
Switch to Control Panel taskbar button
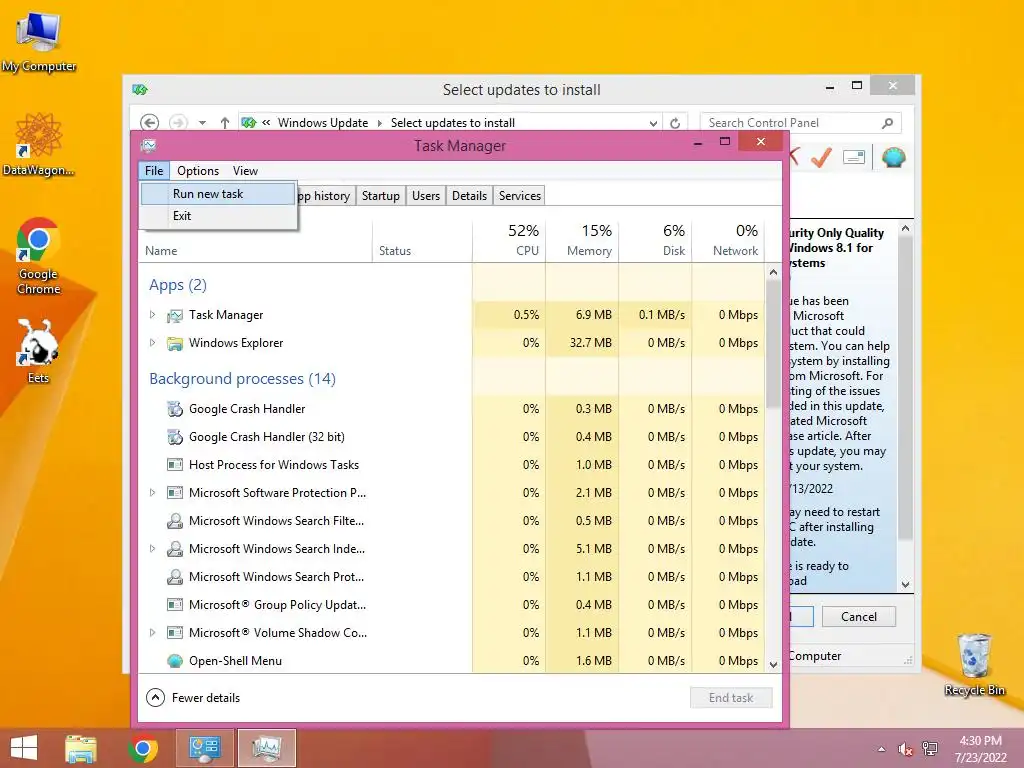click(205, 748)
